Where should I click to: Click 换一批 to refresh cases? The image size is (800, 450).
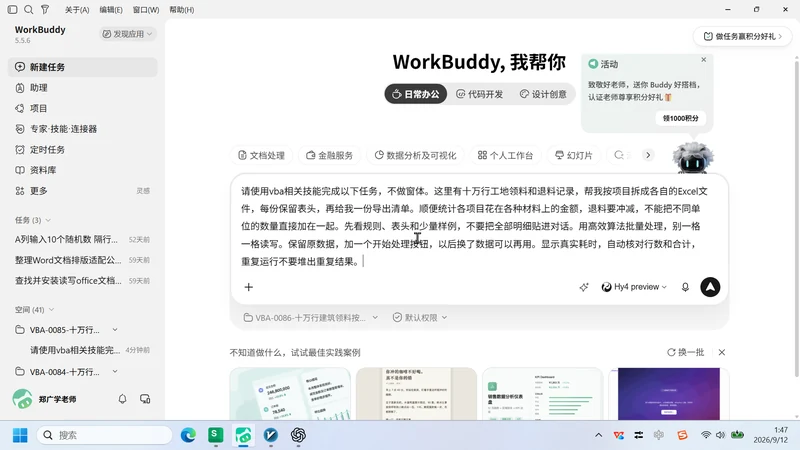[685, 352]
